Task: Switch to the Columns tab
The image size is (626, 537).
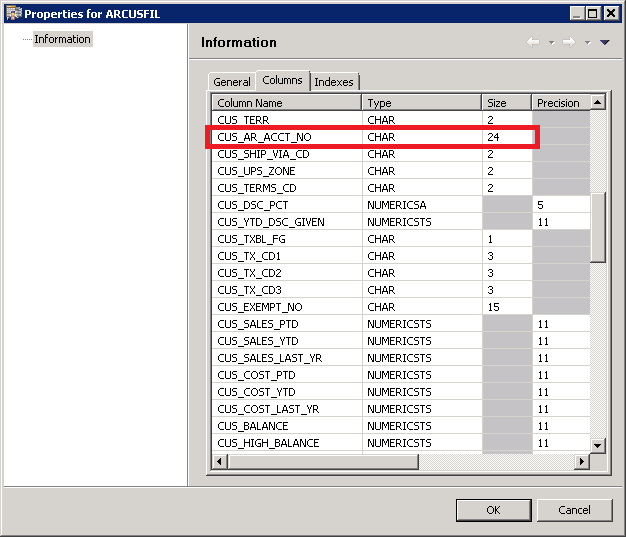Action: point(282,80)
